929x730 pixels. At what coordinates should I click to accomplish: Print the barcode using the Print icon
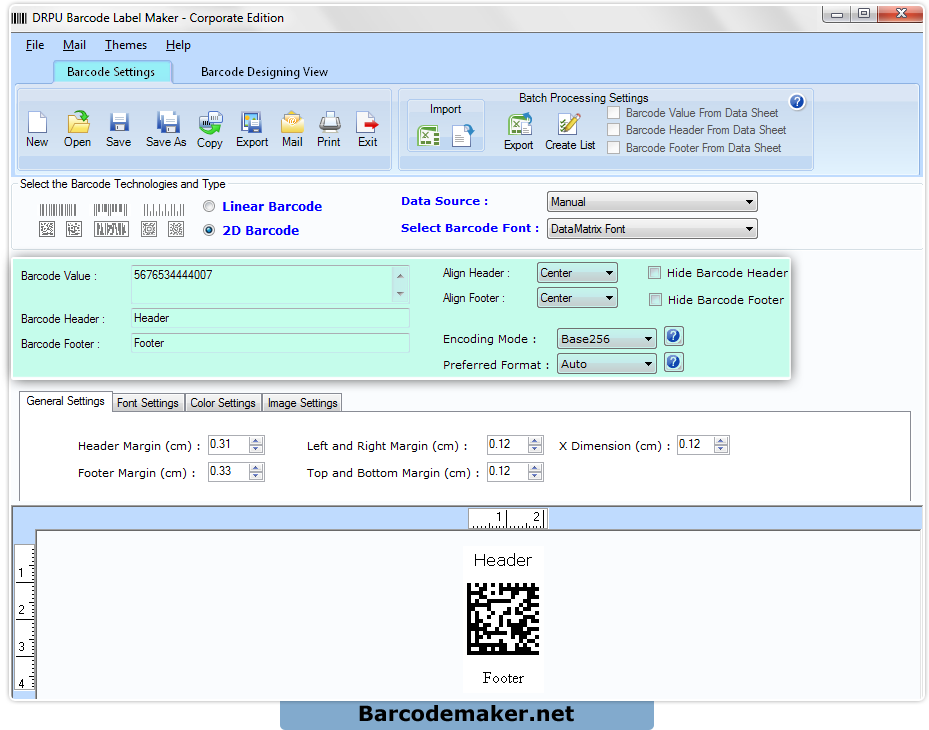pos(329,123)
